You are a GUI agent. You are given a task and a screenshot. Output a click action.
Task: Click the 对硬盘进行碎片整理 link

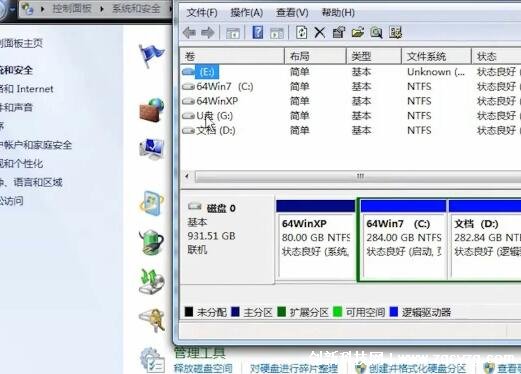[294, 368]
